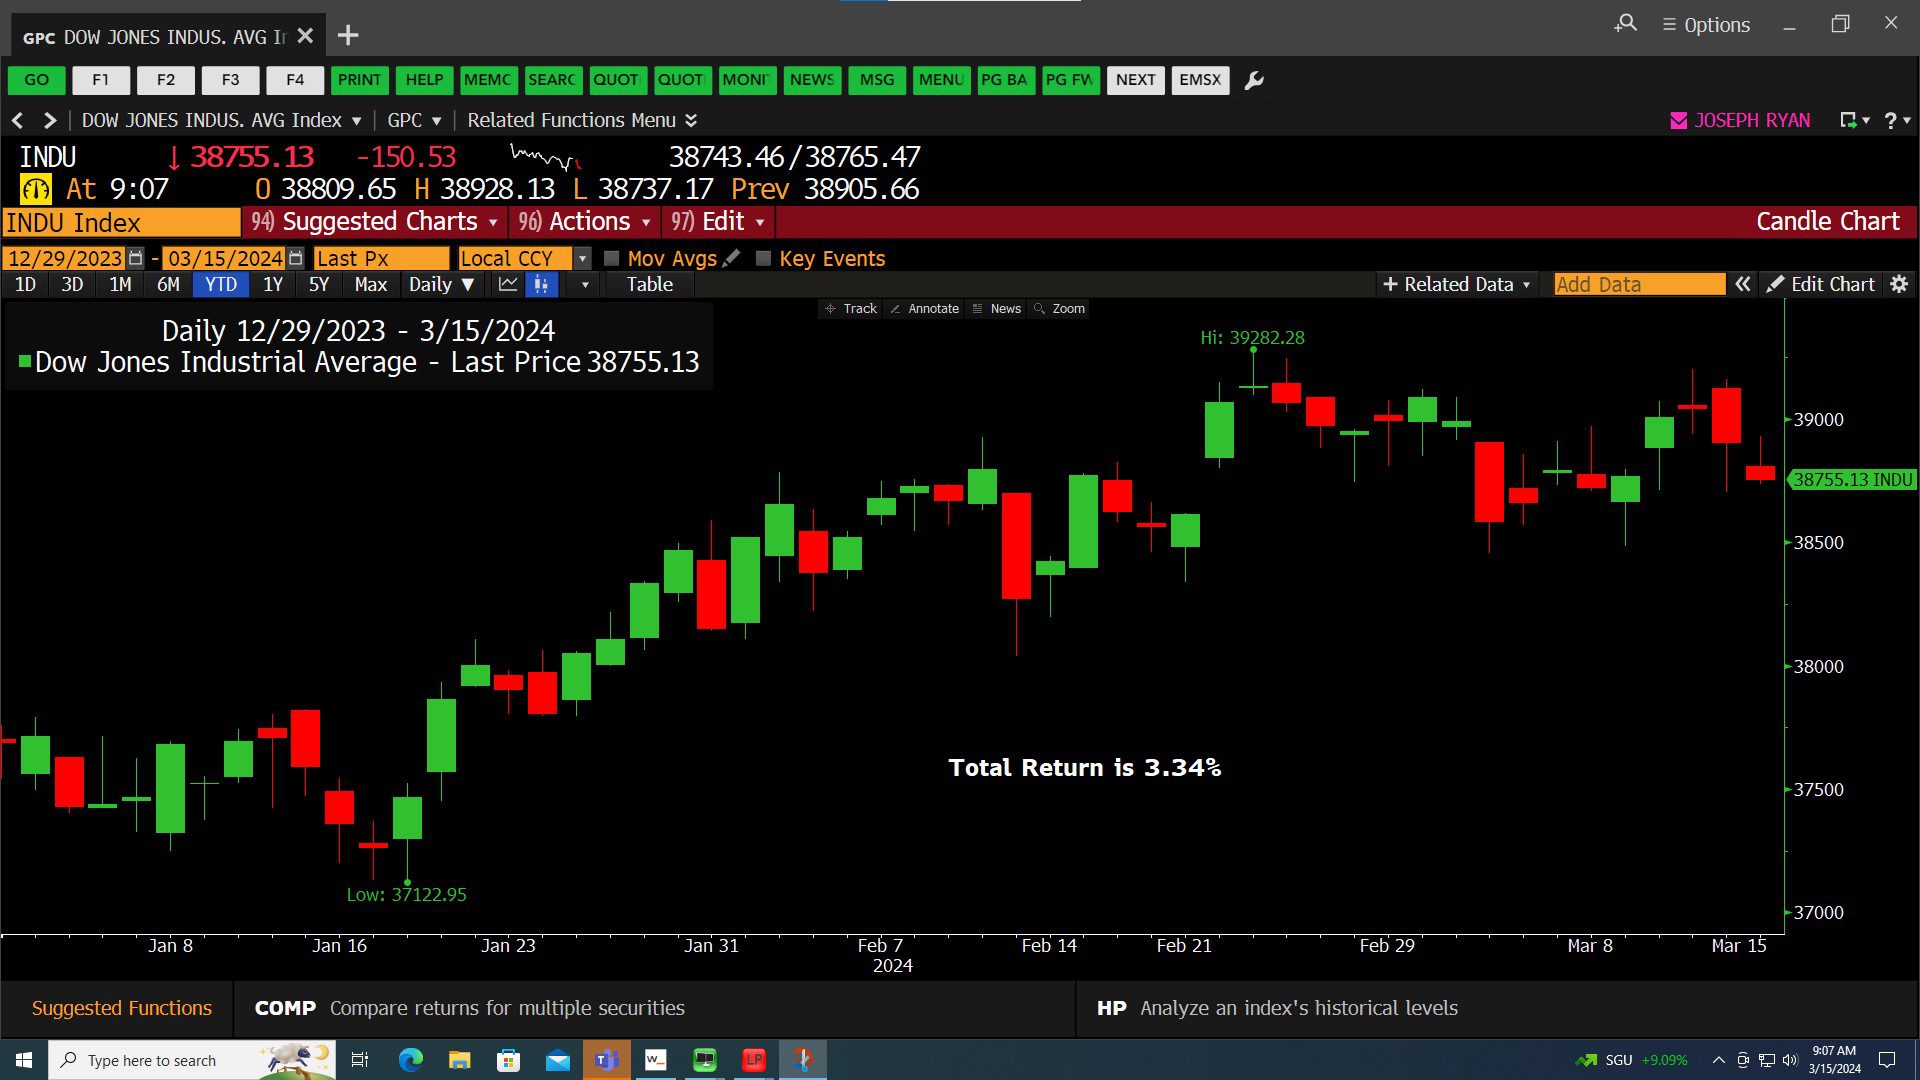Select the 1Y time range
This screenshot has height=1080, width=1920.
tap(273, 285)
